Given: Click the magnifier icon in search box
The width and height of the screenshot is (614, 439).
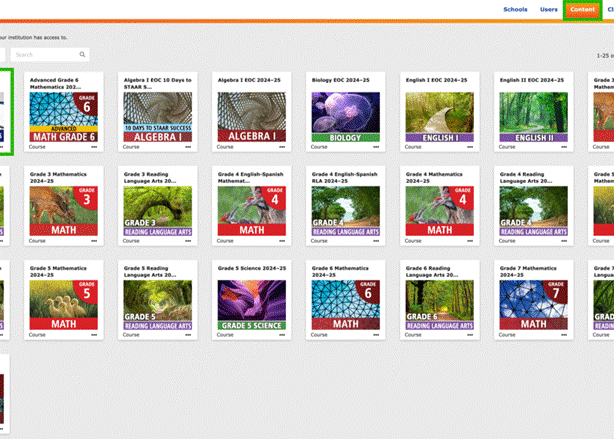Looking at the screenshot, I should [83, 54].
